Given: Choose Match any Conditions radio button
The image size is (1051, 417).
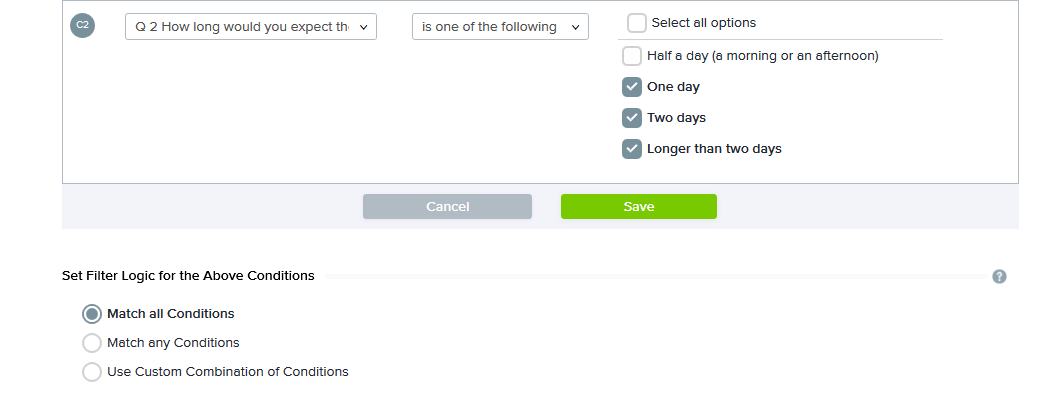Looking at the screenshot, I should [x=92, y=343].
